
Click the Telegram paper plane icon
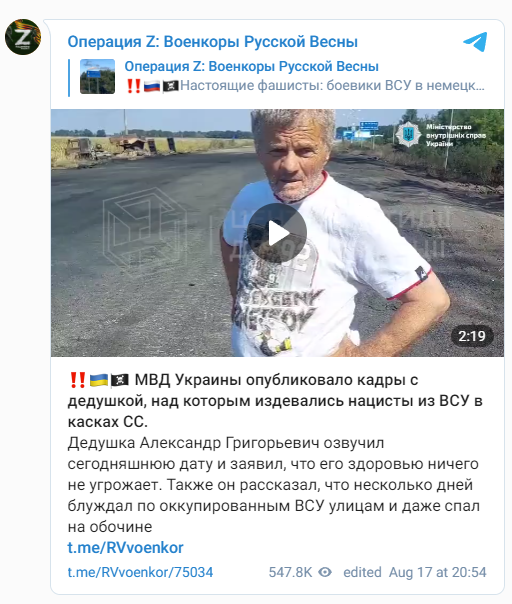pyautogui.click(x=475, y=42)
